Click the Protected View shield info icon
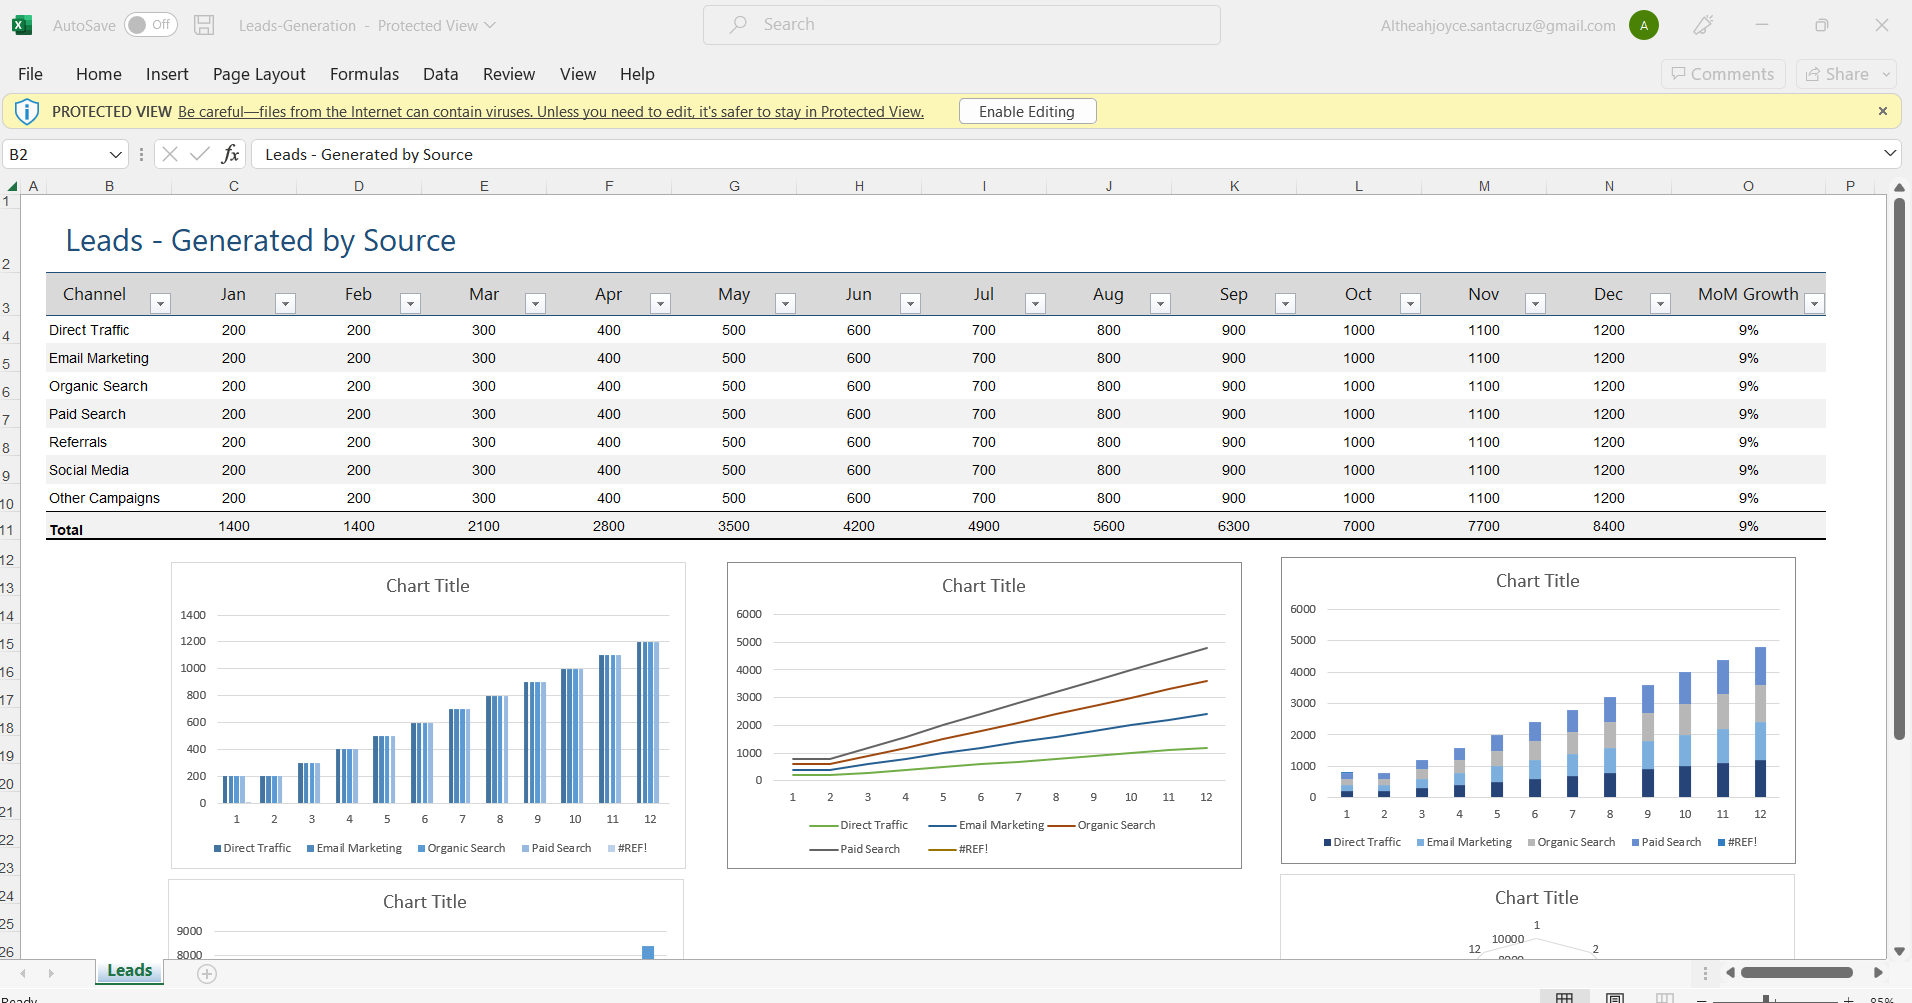 tap(27, 112)
